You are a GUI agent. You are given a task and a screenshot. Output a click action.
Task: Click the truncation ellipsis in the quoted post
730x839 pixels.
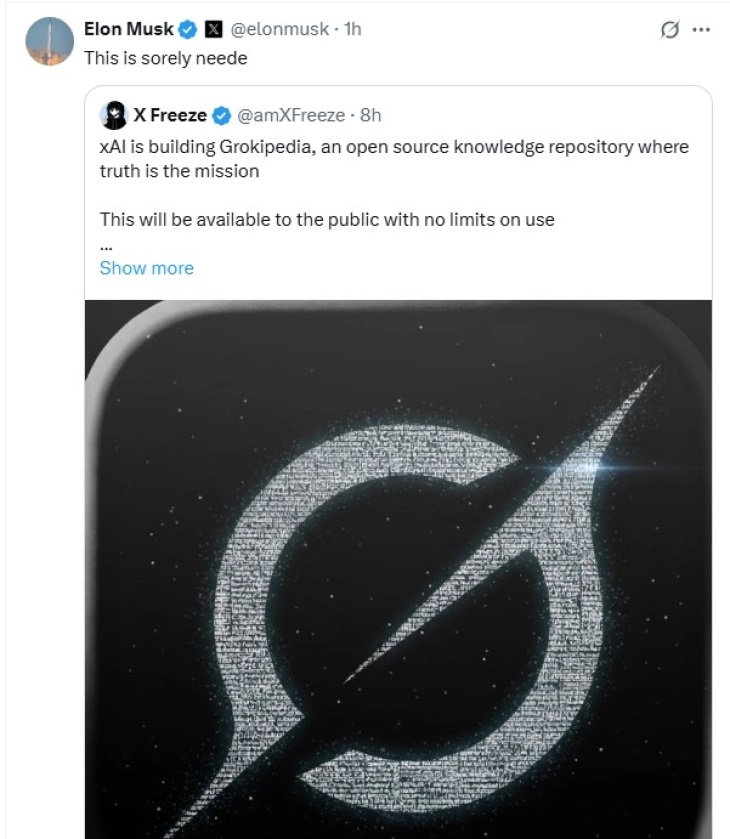pos(106,243)
